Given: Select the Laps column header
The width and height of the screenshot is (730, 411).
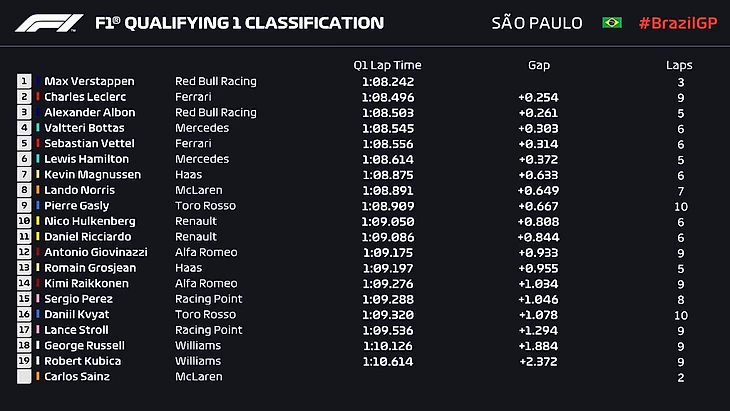Looking at the screenshot, I should point(679,65).
